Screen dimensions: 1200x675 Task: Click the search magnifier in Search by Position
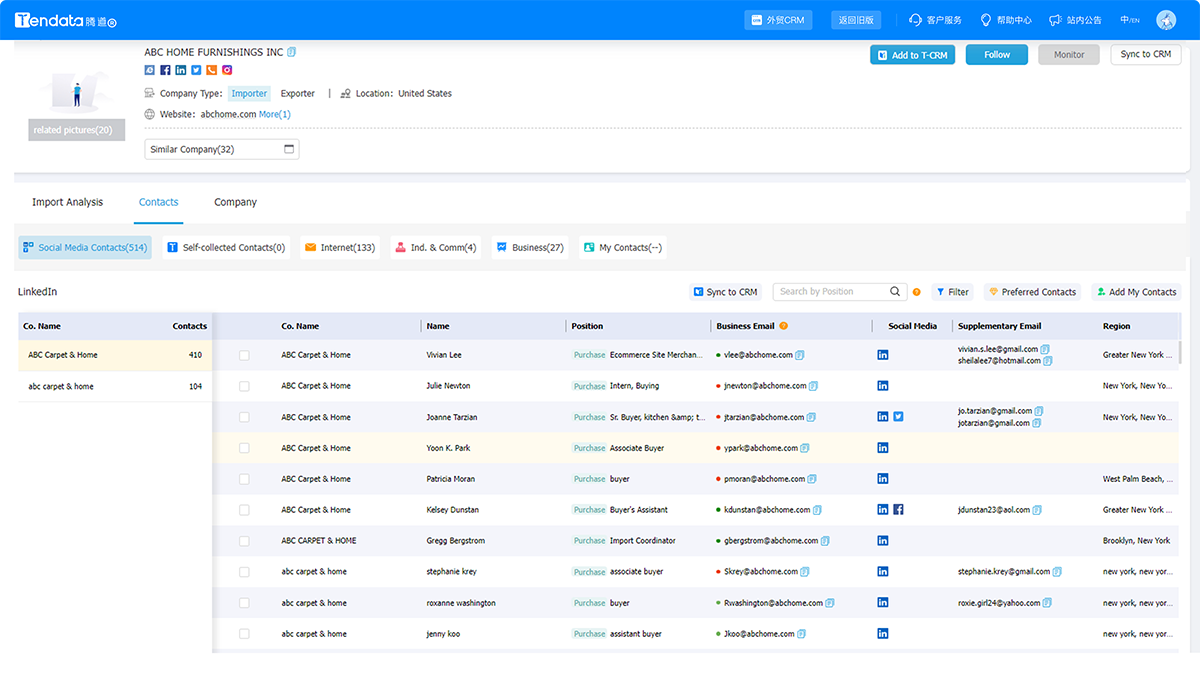(895, 292)
